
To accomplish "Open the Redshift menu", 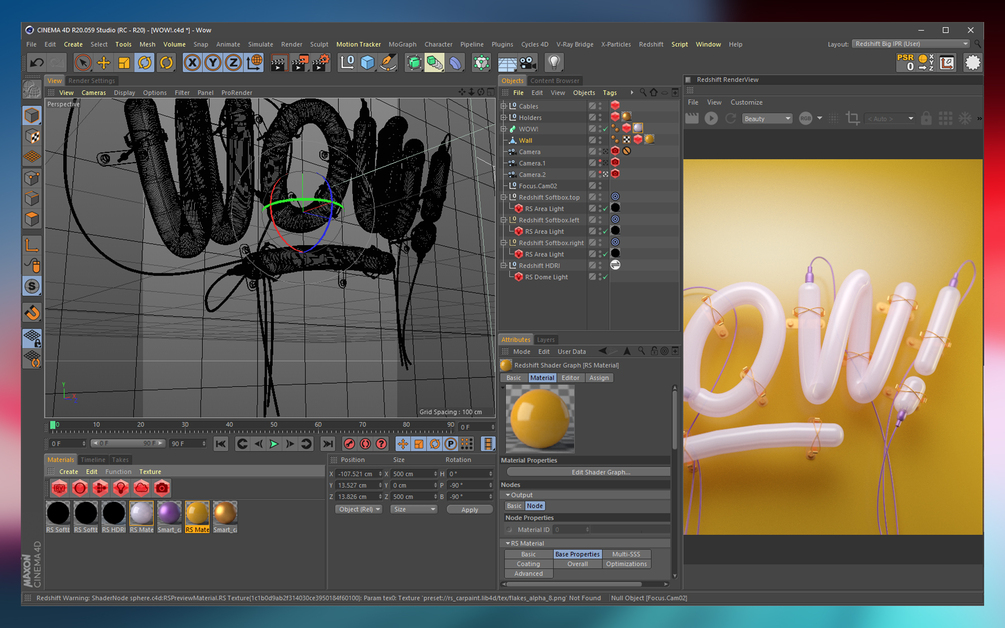I will click(x=651, y=44).
